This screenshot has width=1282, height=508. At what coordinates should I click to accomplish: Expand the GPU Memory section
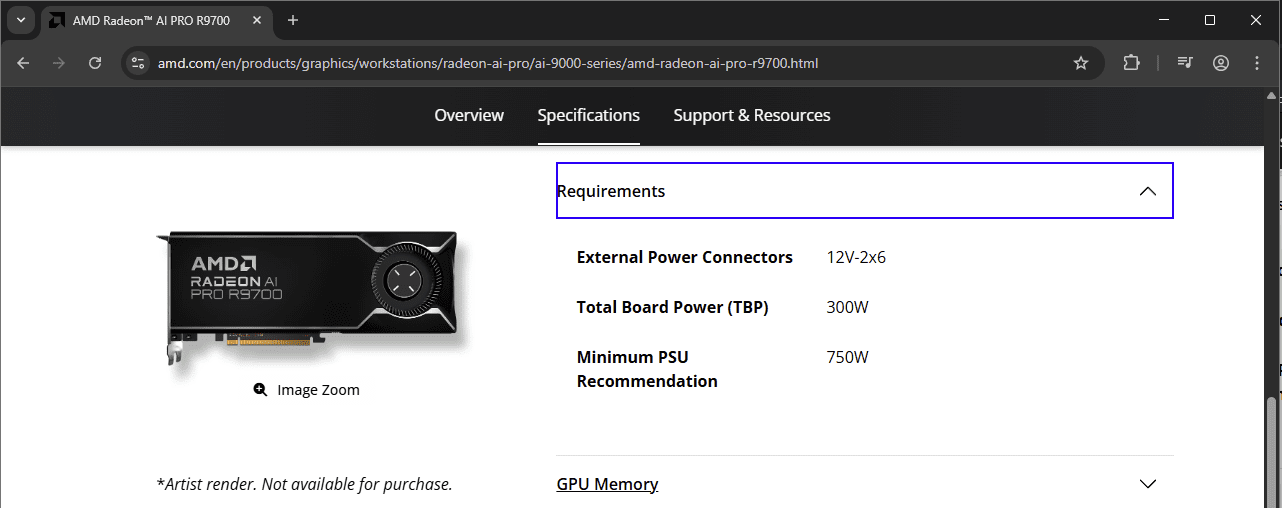(x=1147, y=484)
